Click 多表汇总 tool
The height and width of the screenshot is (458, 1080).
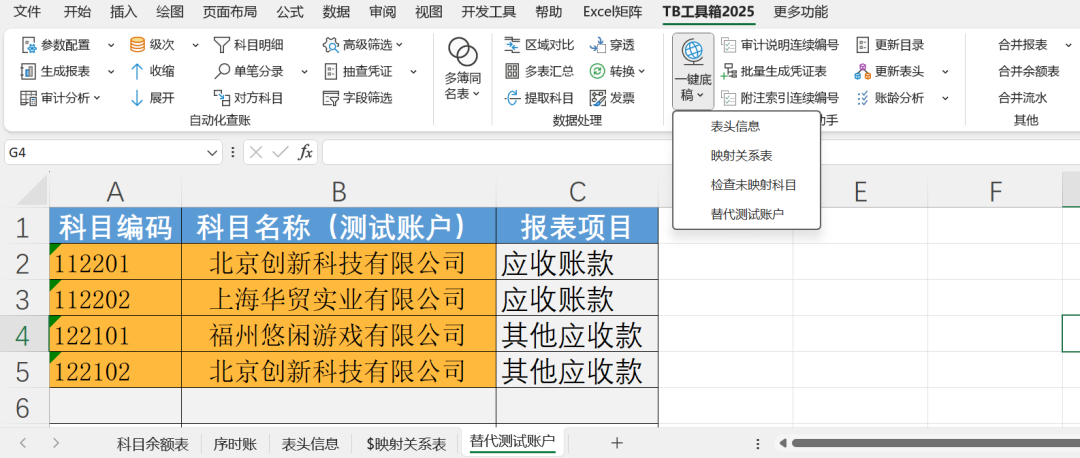pos(539,71)
